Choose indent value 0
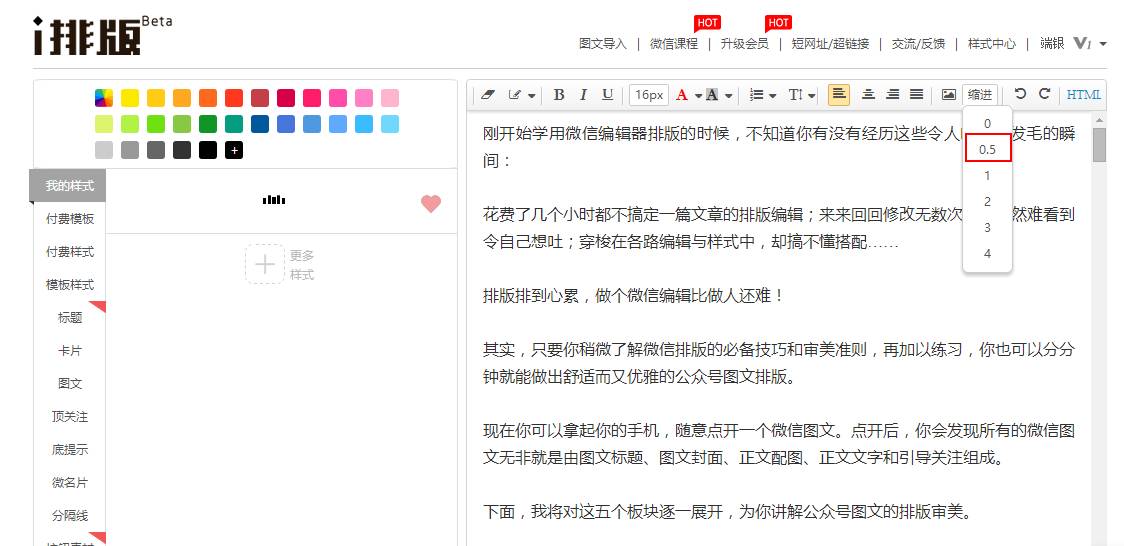 tap(987, 123)
